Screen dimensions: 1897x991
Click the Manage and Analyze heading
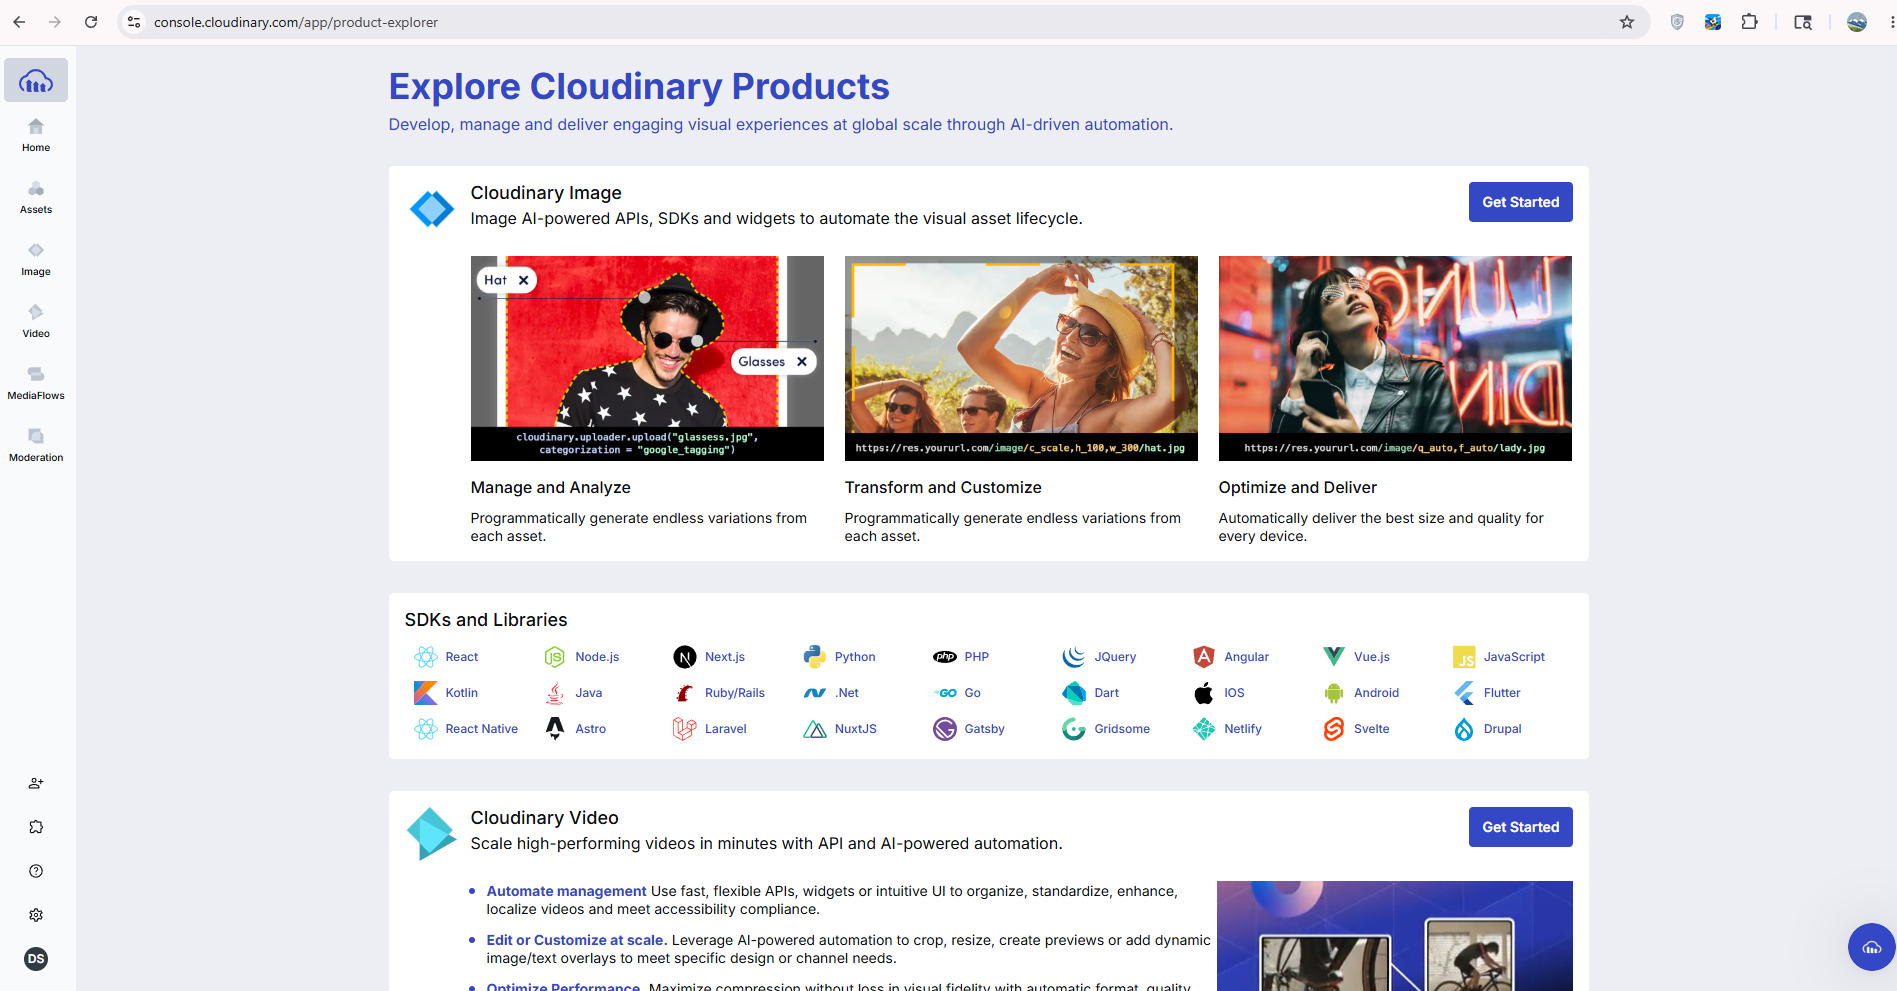click(550, 488)
